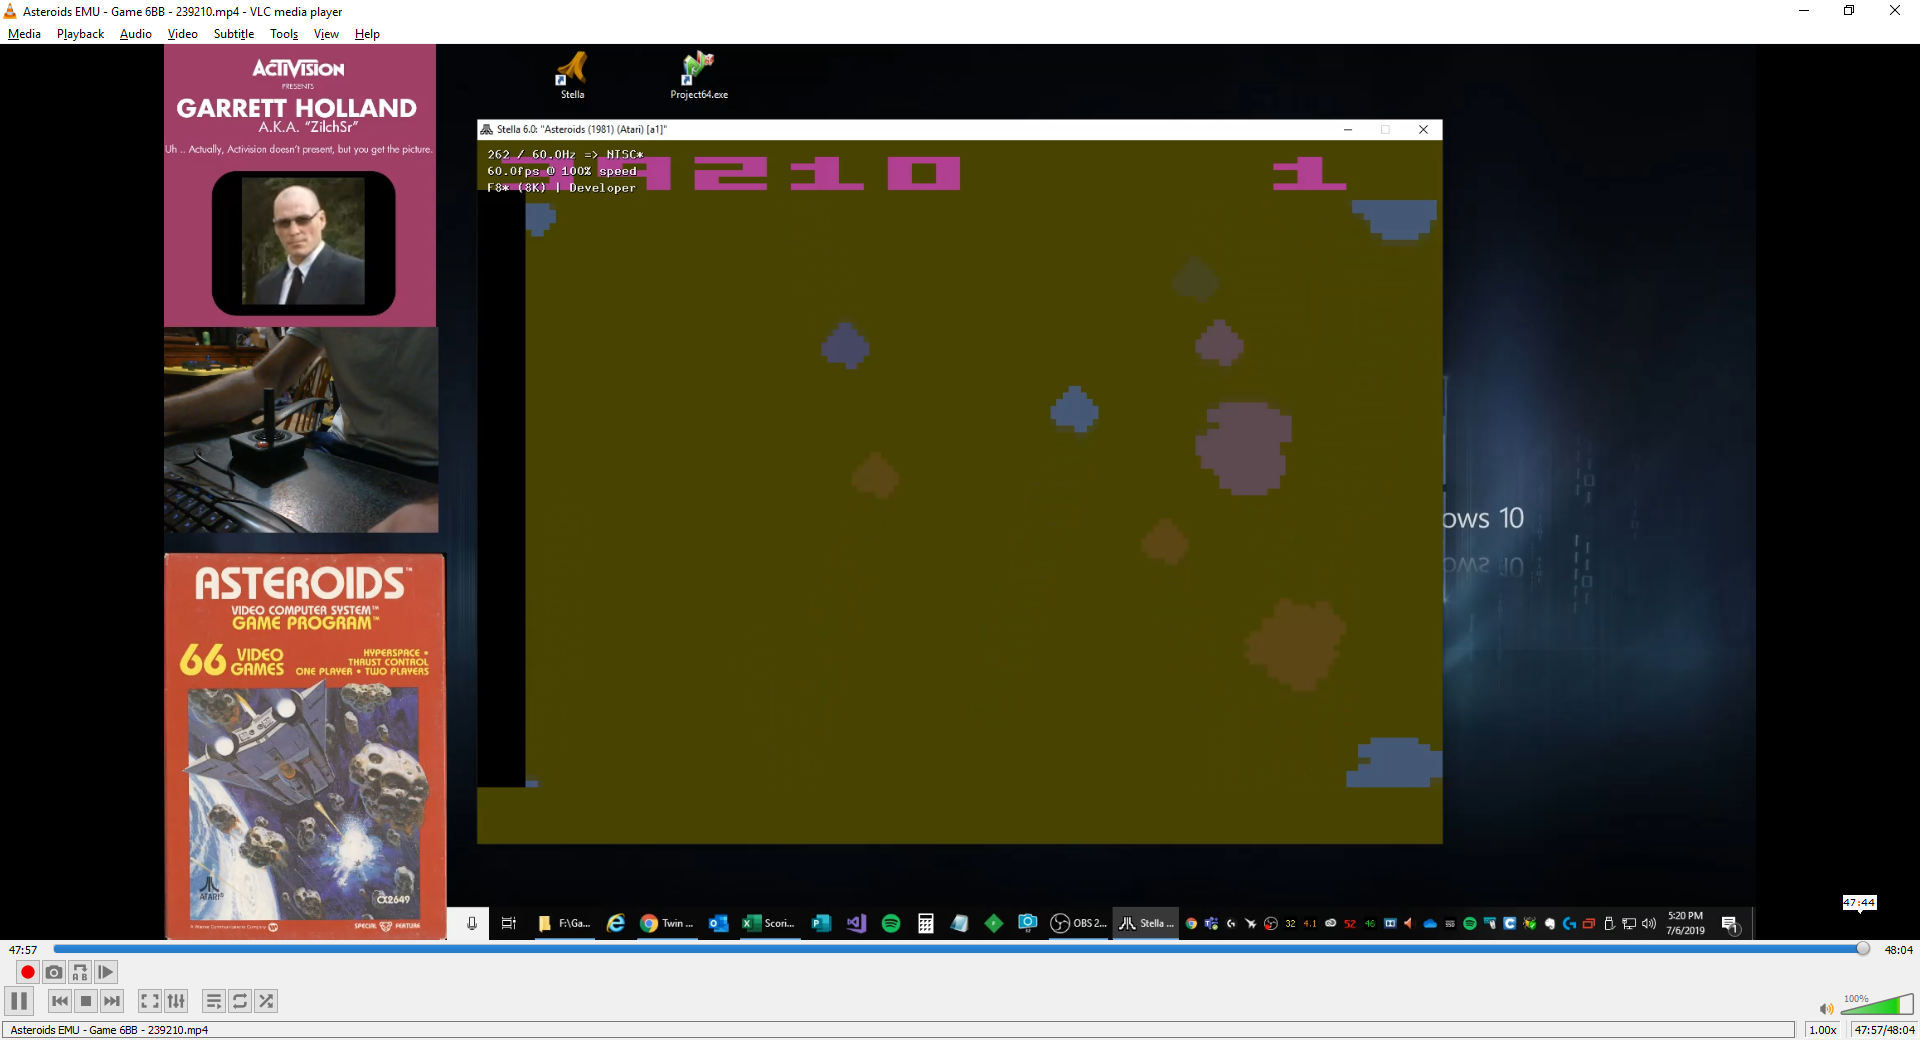
Task: Click the 1.00x playback speed indicator
Action: point(1822,1030)
